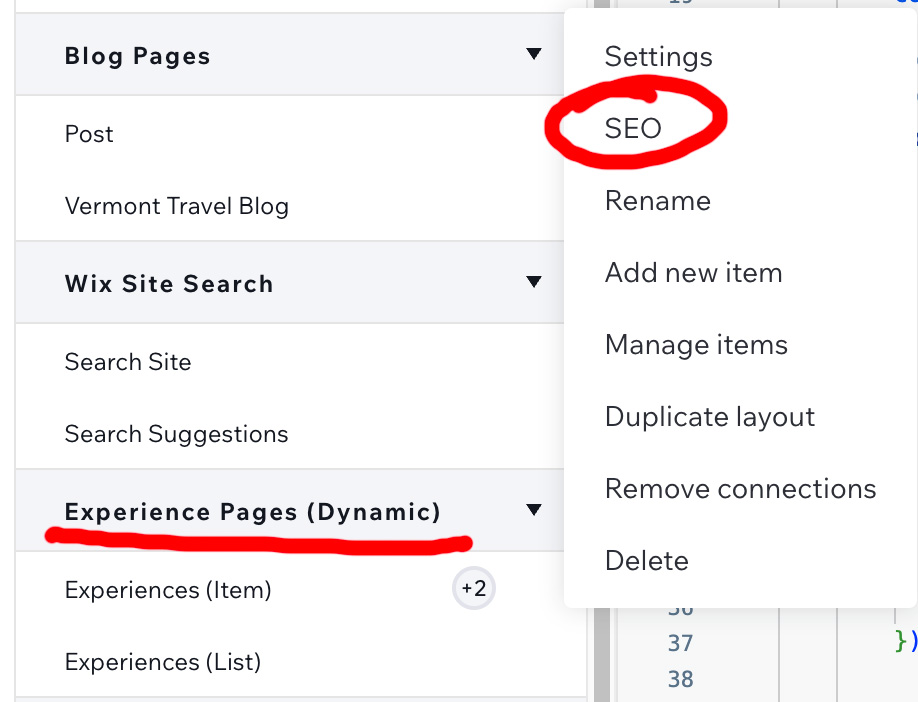The height and width of the screenshot is (702, 918).
Task: Click the Blog Pages section header
Action: tap(138, 56)
